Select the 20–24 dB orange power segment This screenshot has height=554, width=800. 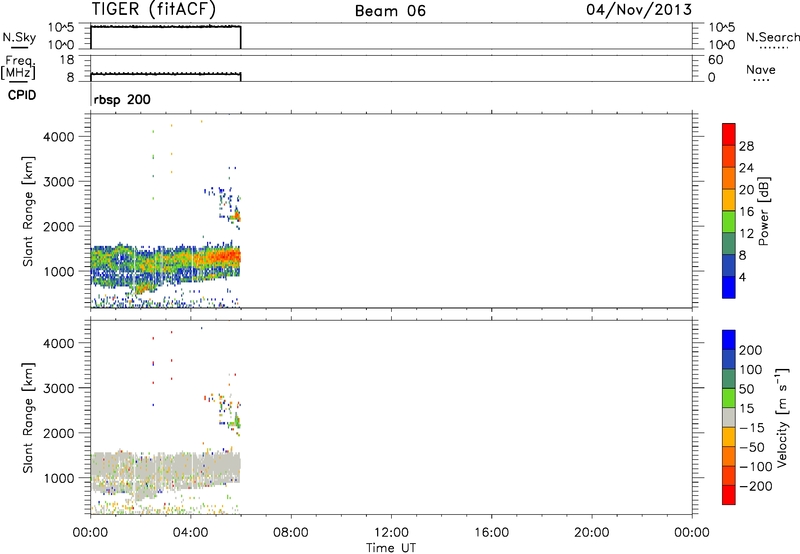pyautogui.click(x=729, y=178)
